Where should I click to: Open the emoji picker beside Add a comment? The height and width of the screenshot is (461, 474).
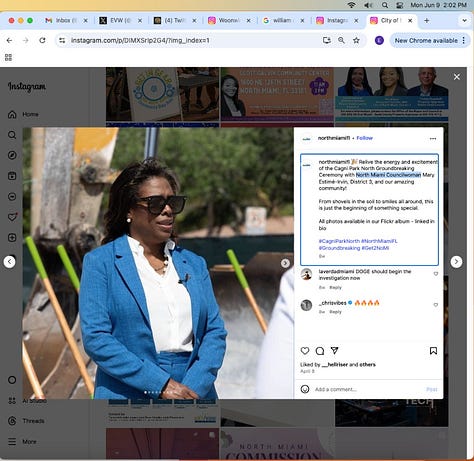tap(305, 389)
